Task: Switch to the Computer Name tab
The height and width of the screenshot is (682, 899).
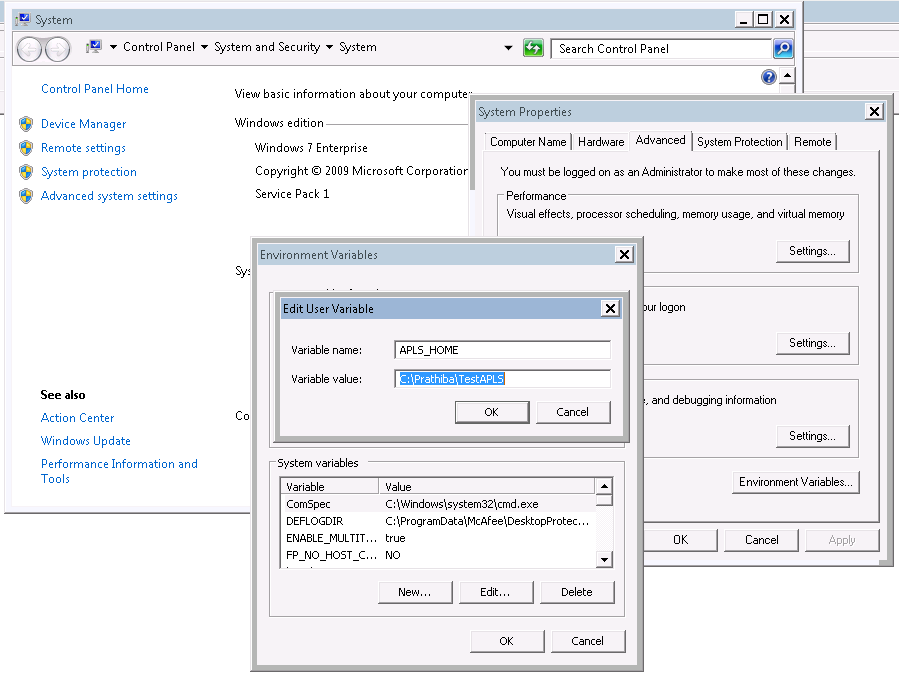Action: pyautogui.click(x=528, y=142)
